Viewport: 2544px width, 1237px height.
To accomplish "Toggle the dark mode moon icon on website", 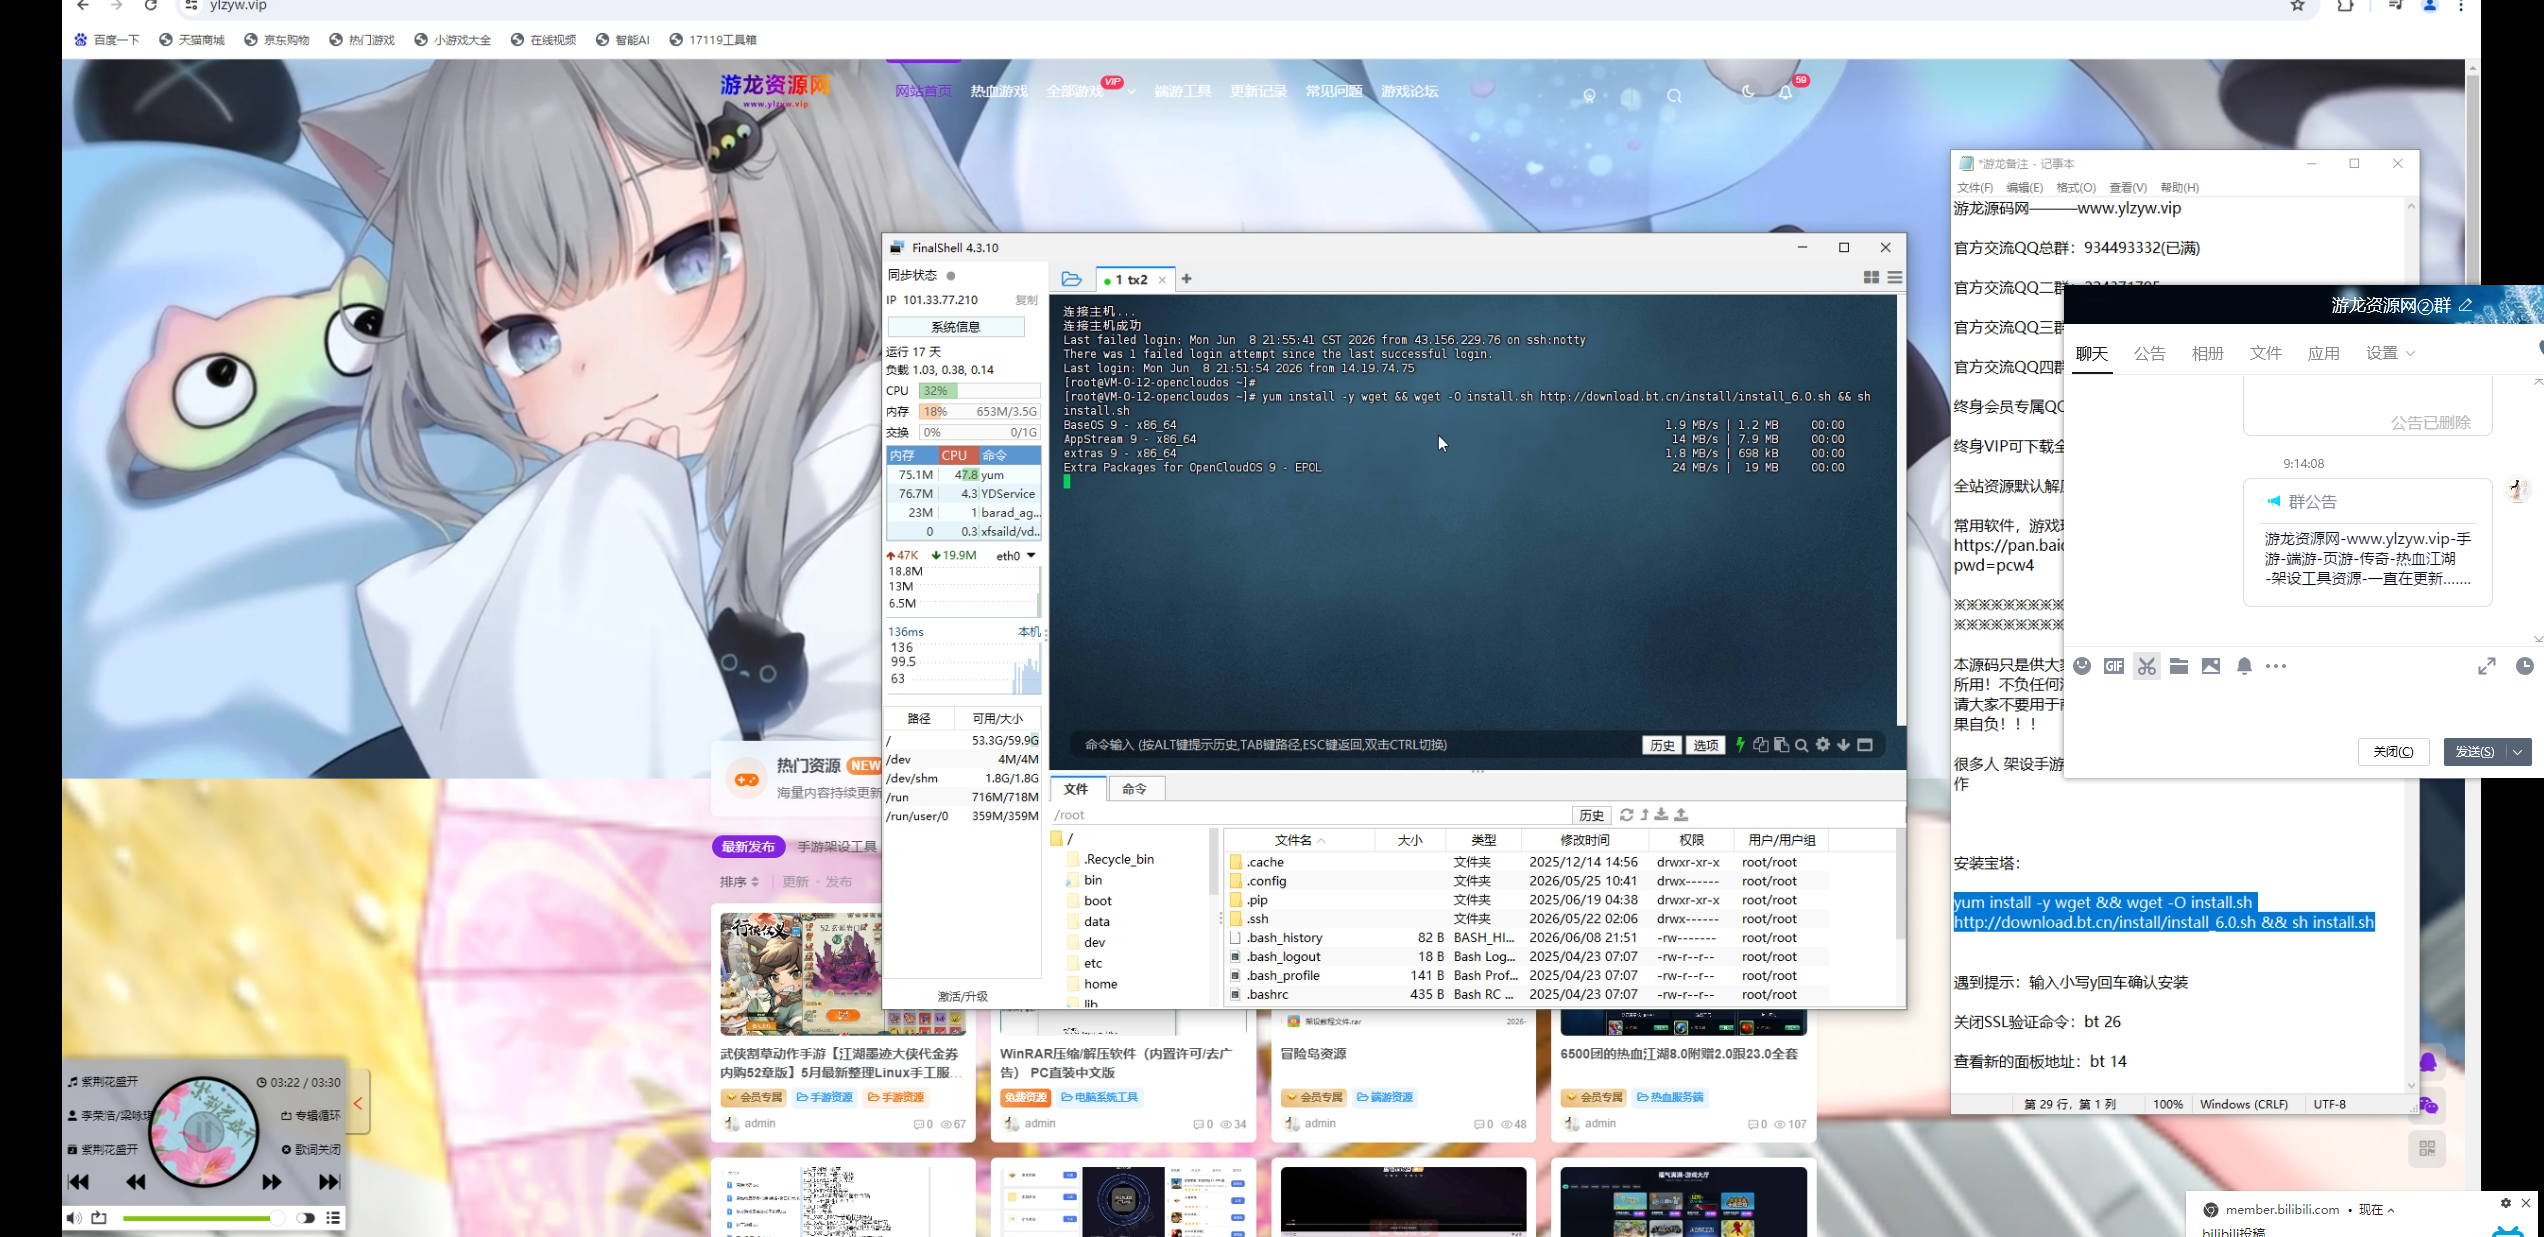I will tap(1748, 91).
